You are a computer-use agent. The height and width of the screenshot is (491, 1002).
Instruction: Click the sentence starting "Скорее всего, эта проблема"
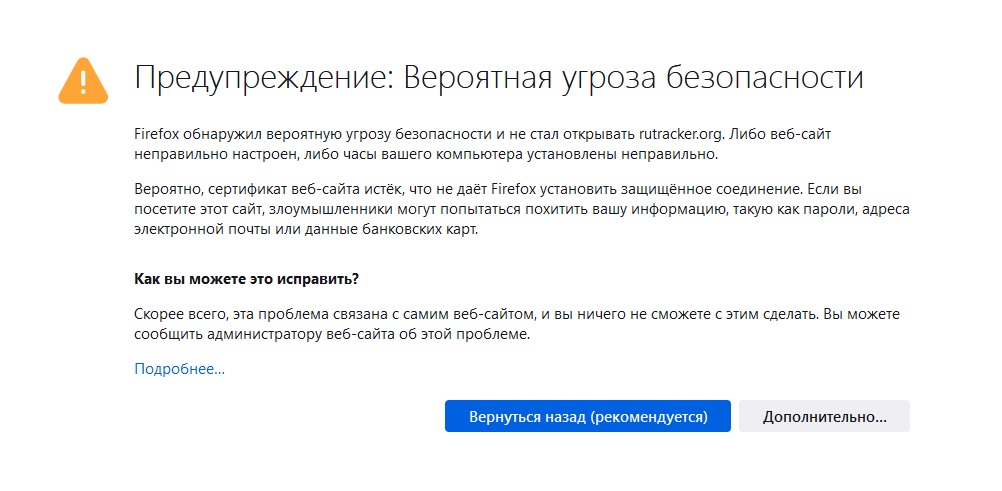tap(476, 315)
